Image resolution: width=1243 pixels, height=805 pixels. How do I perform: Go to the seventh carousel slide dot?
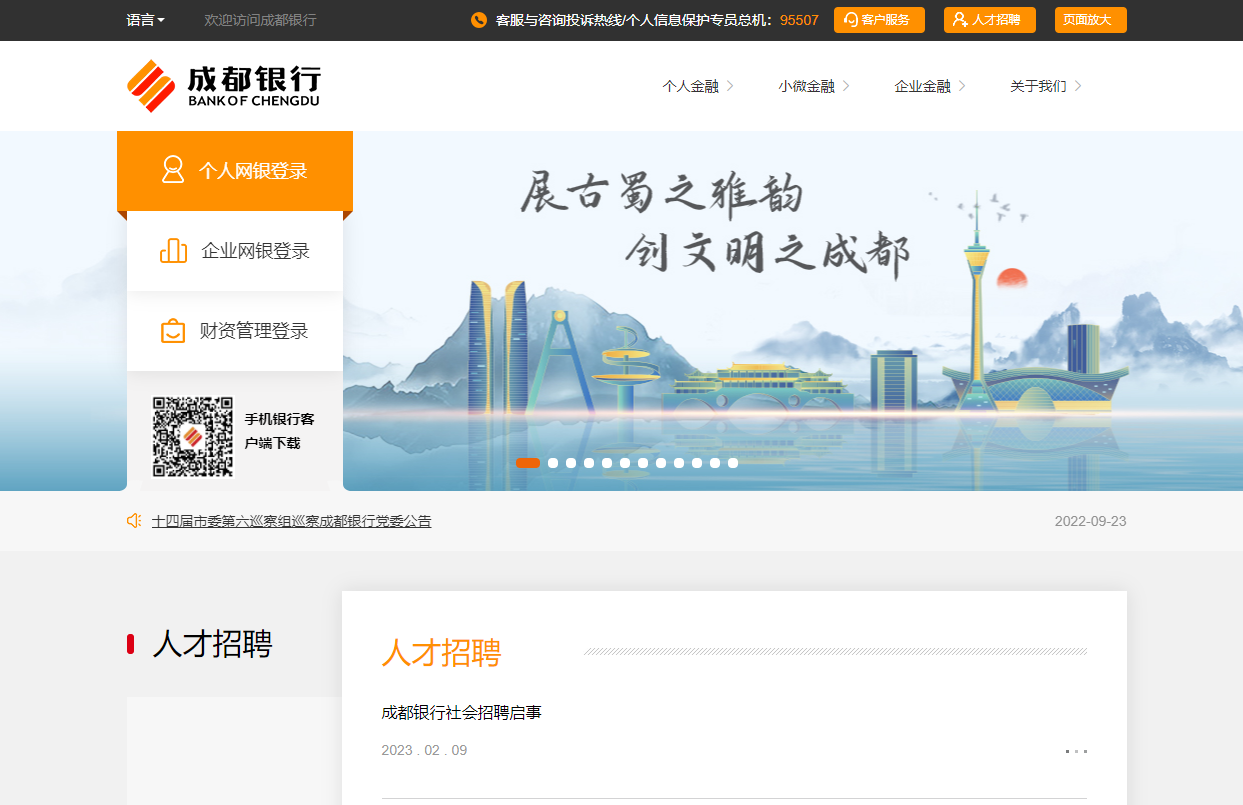[643, 463]
